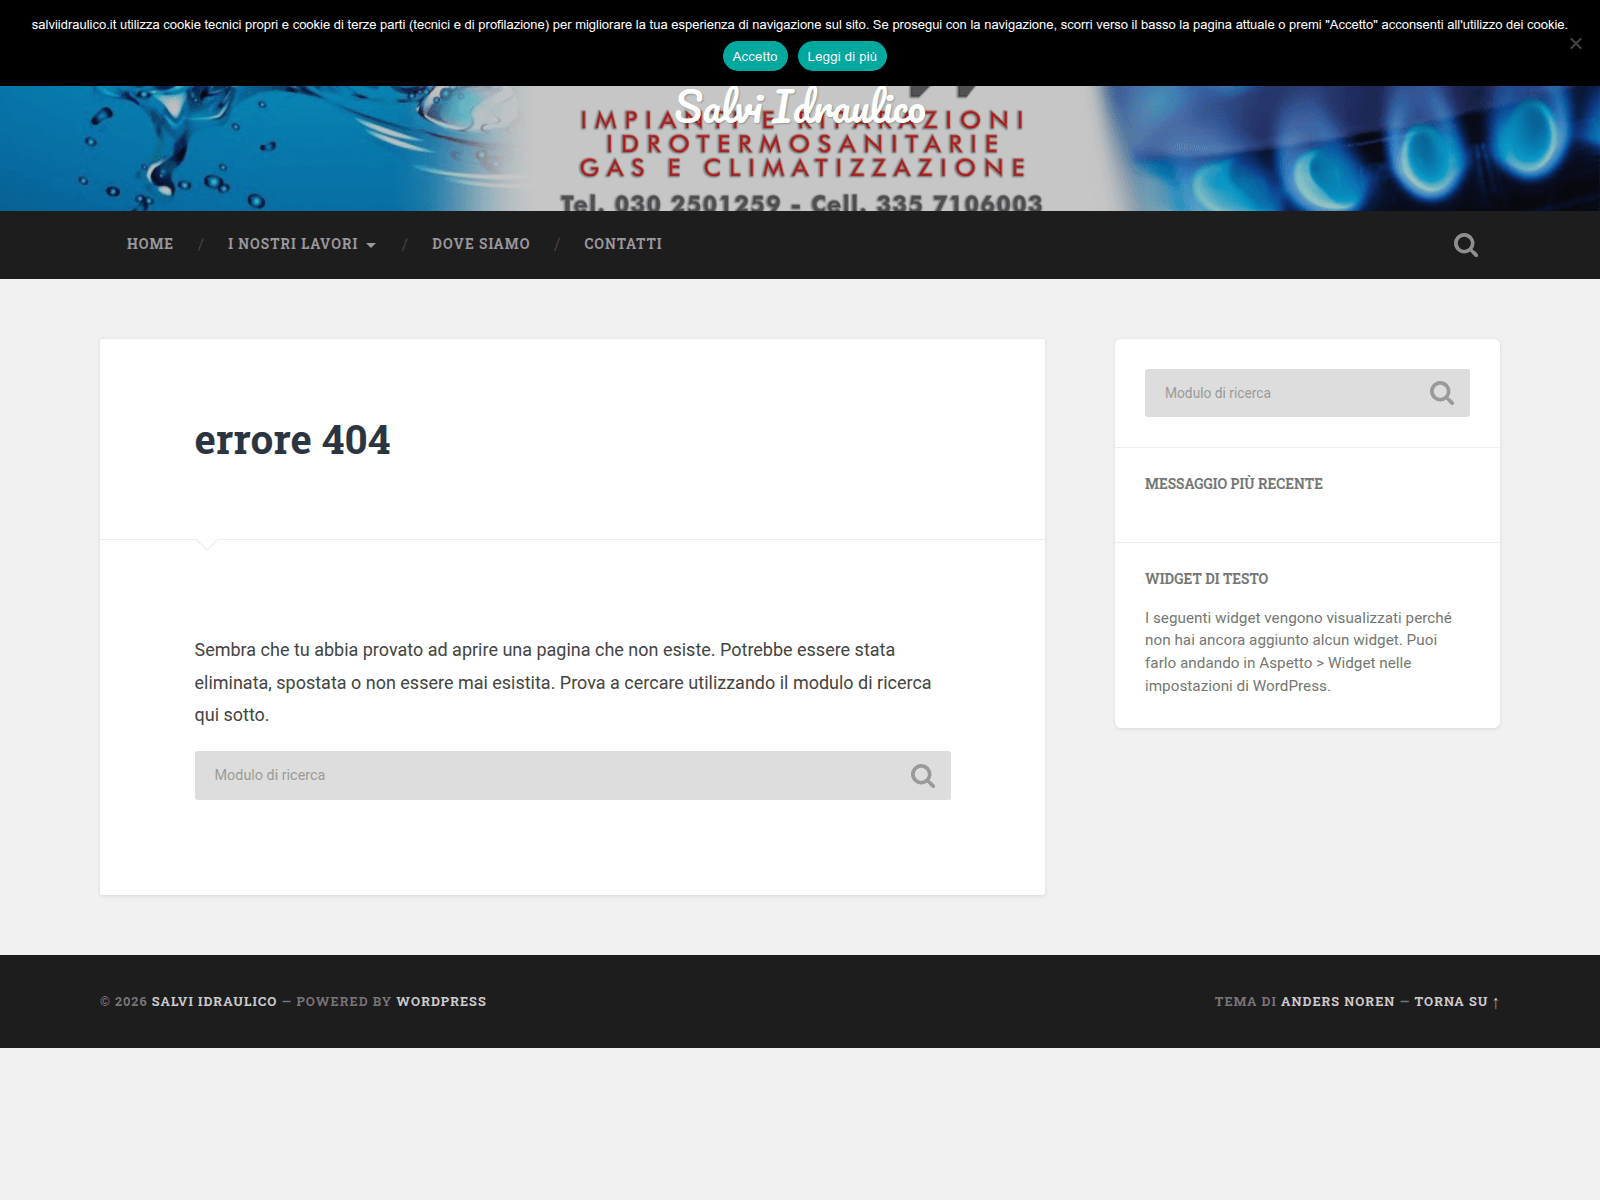Accept cookies with the Accetto button
Screen dimensions: 1600x1200
[755, 57]
